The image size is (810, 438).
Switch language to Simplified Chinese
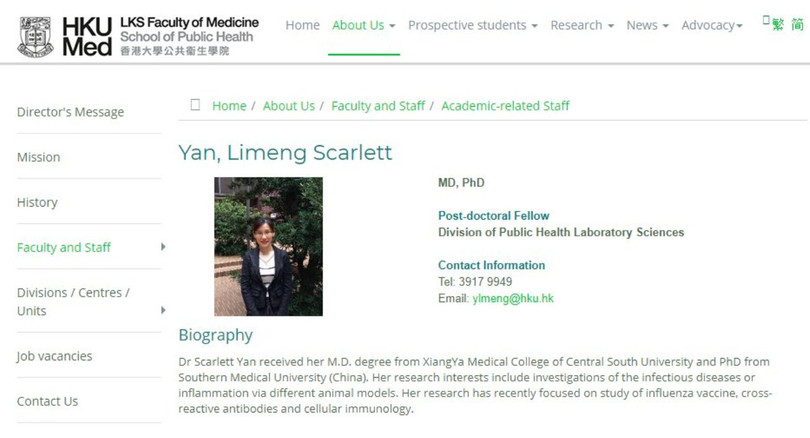[x=796, y=25]
